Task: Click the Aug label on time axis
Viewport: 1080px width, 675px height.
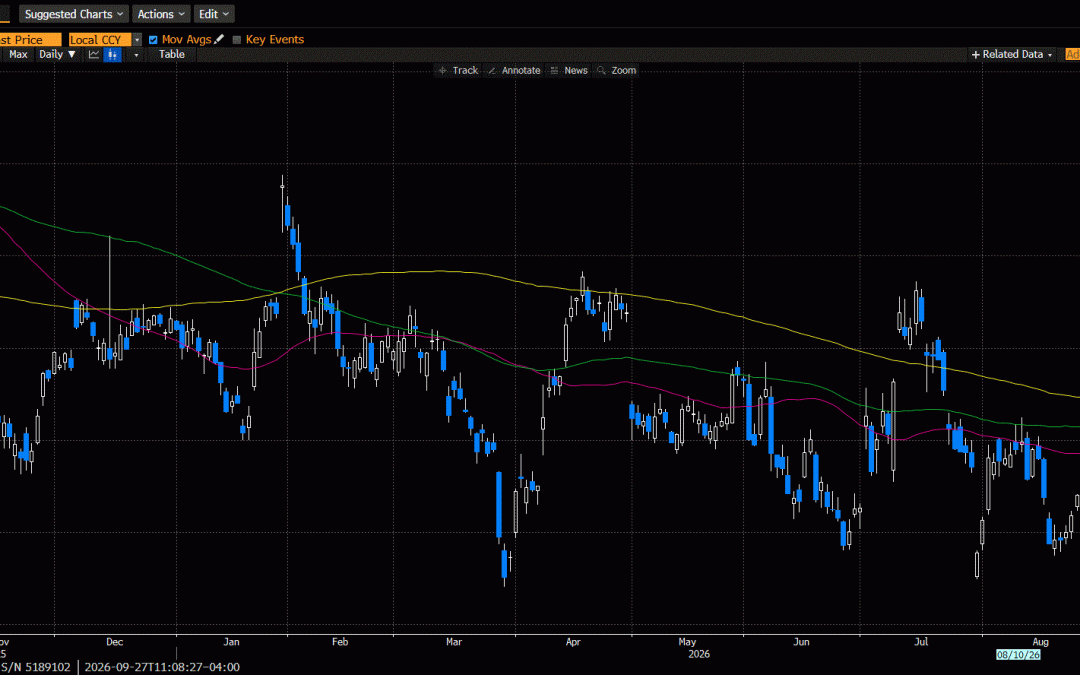Action: 1041,642
